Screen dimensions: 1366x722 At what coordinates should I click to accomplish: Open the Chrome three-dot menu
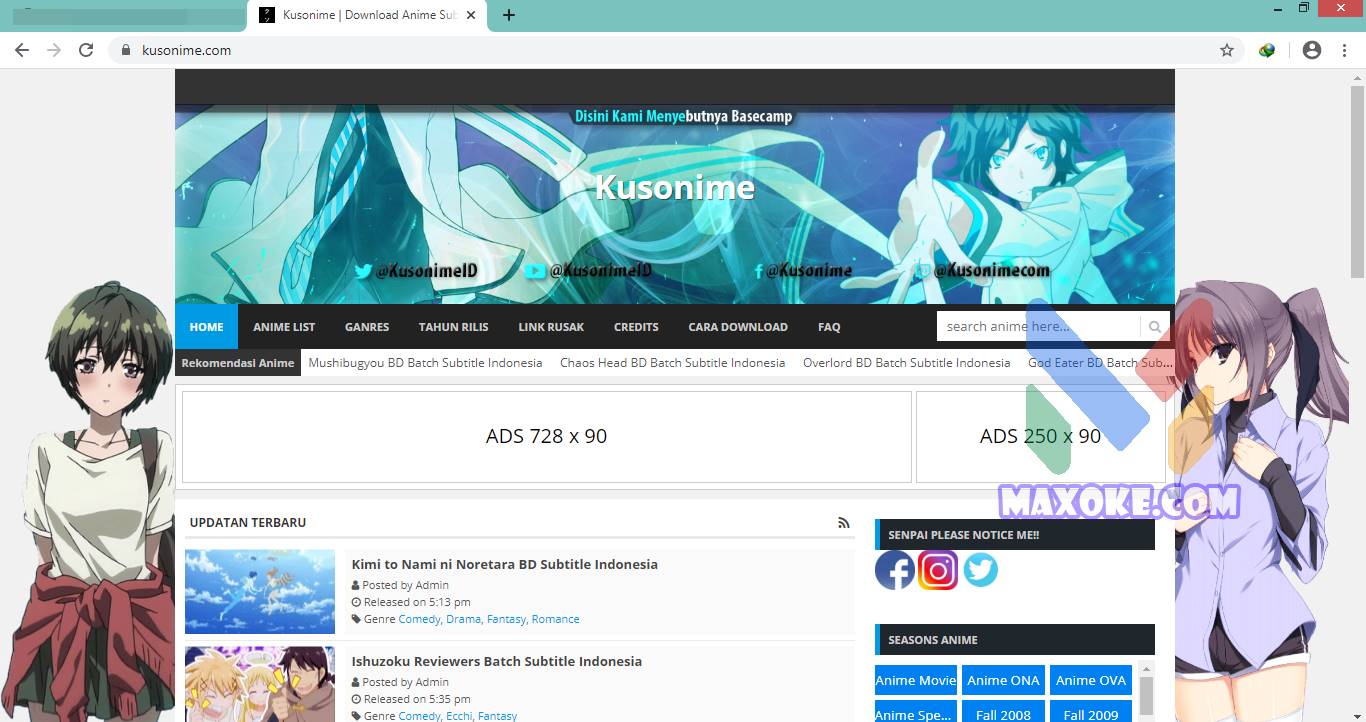point(1345,50)
